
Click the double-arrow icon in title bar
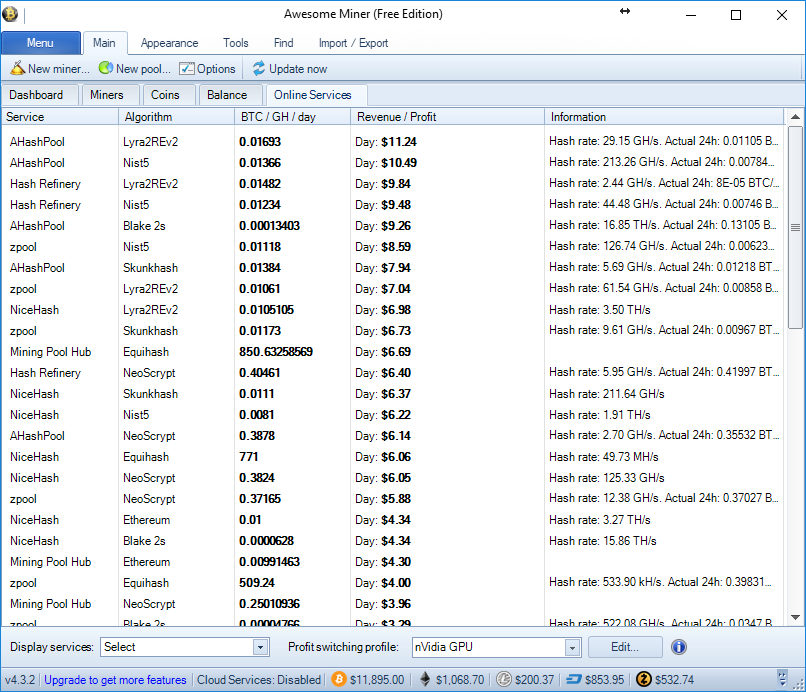pyautogui.click(x=625, y=11)
